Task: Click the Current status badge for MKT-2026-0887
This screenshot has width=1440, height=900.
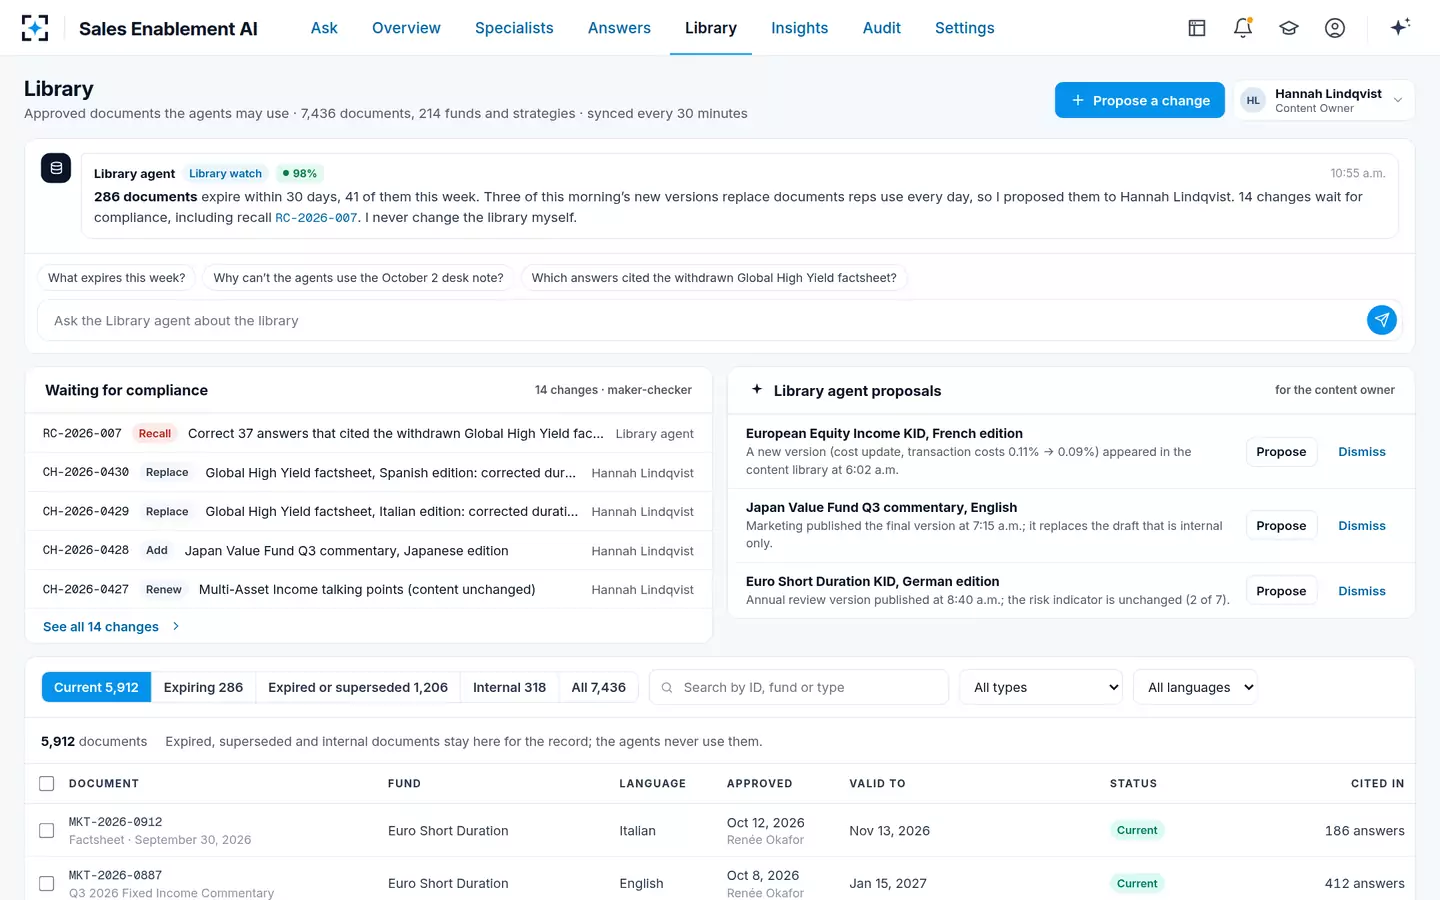Action: [x=1137, y=883]
